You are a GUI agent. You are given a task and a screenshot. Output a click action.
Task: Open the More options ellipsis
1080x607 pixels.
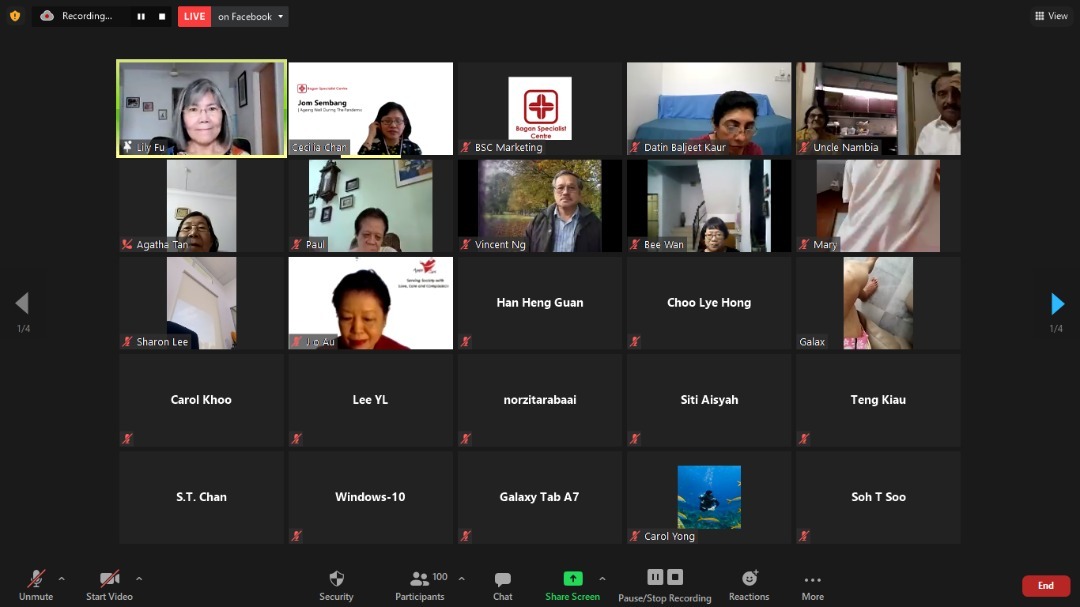(812, 580)
